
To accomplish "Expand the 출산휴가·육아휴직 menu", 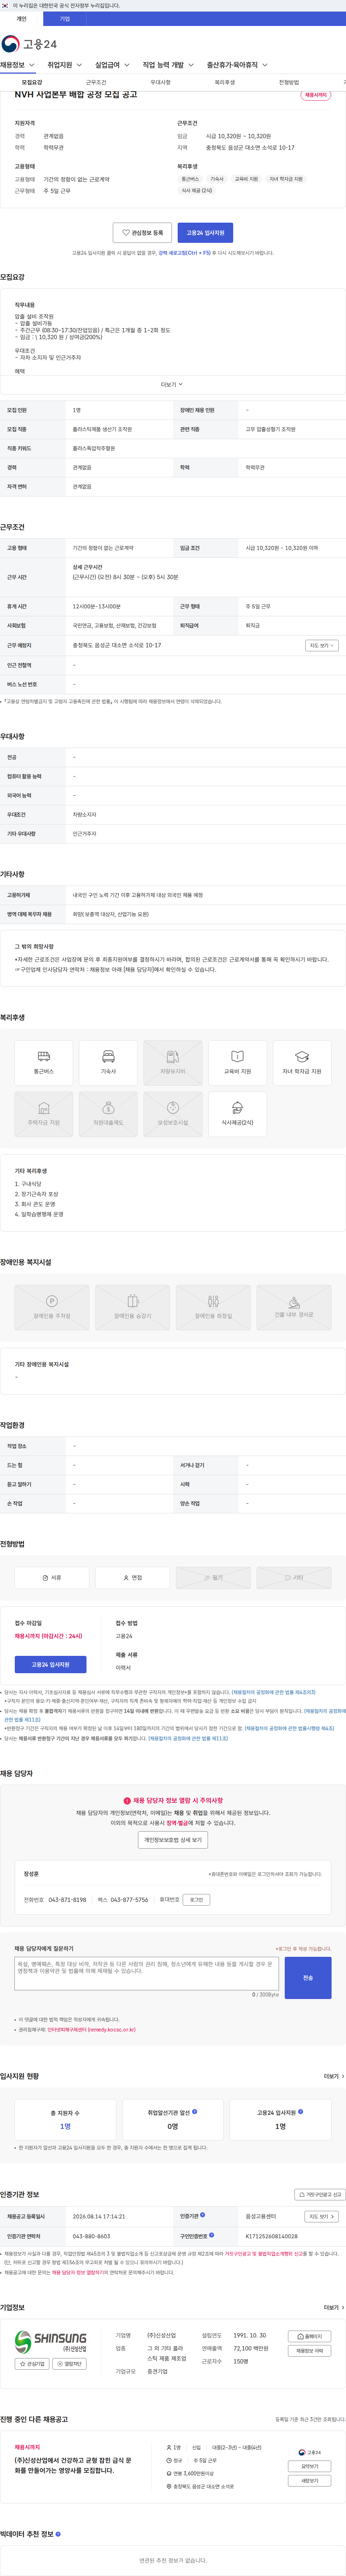I will point(237,65).
